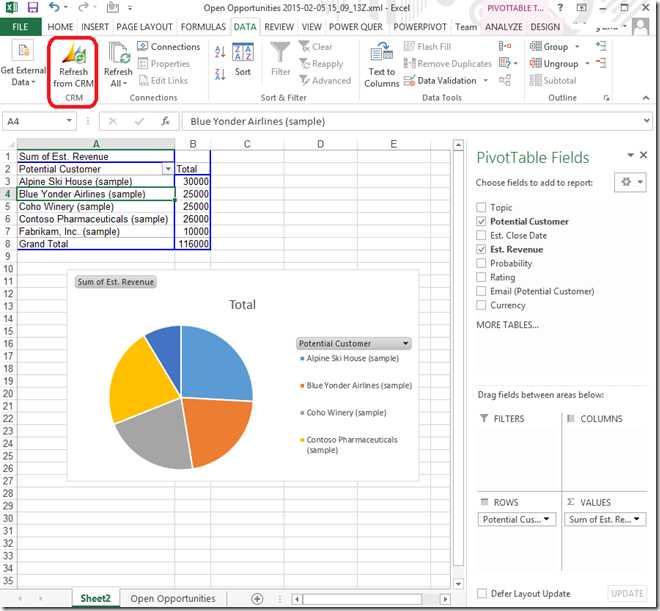Switch to the INSERT ribbon tab
This screenshot has width=660, height=611.
(95, 27)
